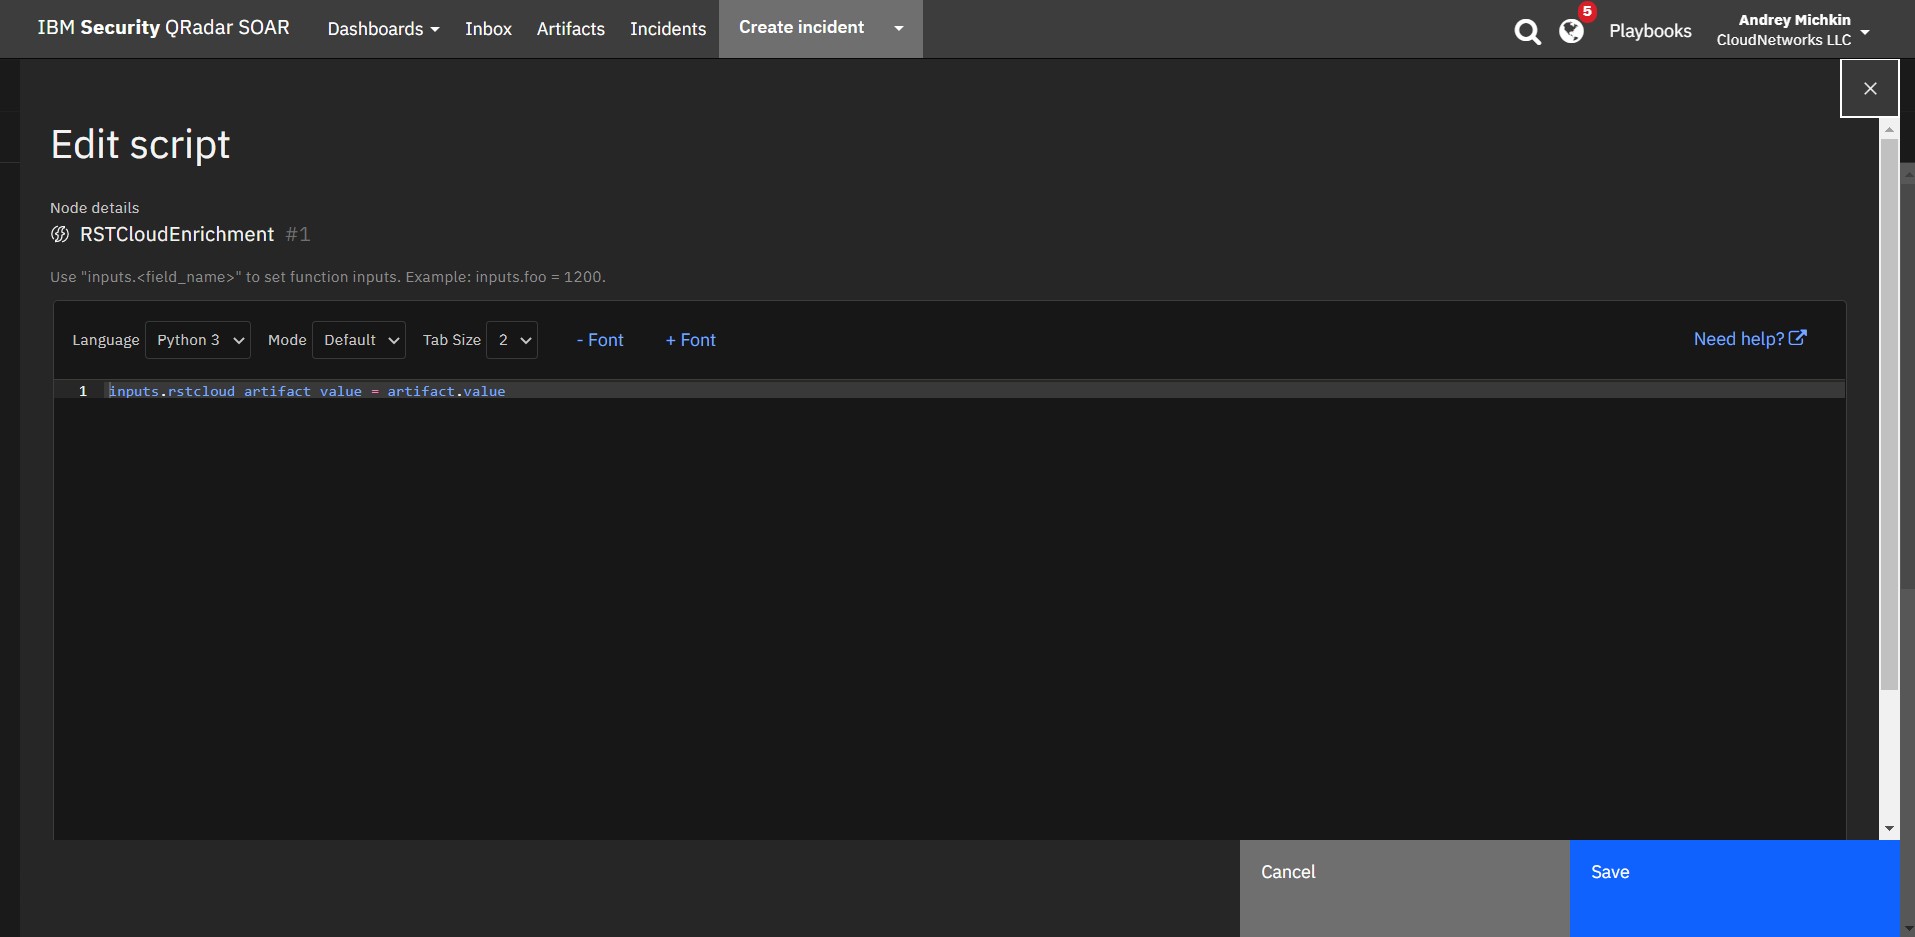Click the scrollbar down arrow

1889,829
